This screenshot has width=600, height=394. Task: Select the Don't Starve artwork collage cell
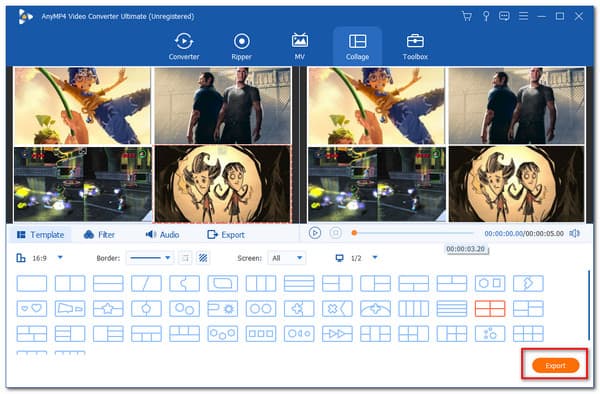coord(223,184)
